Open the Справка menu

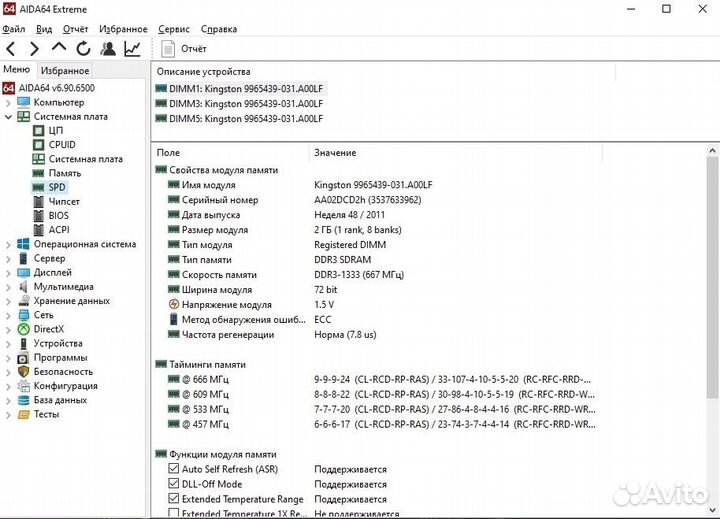pos(219,29)
